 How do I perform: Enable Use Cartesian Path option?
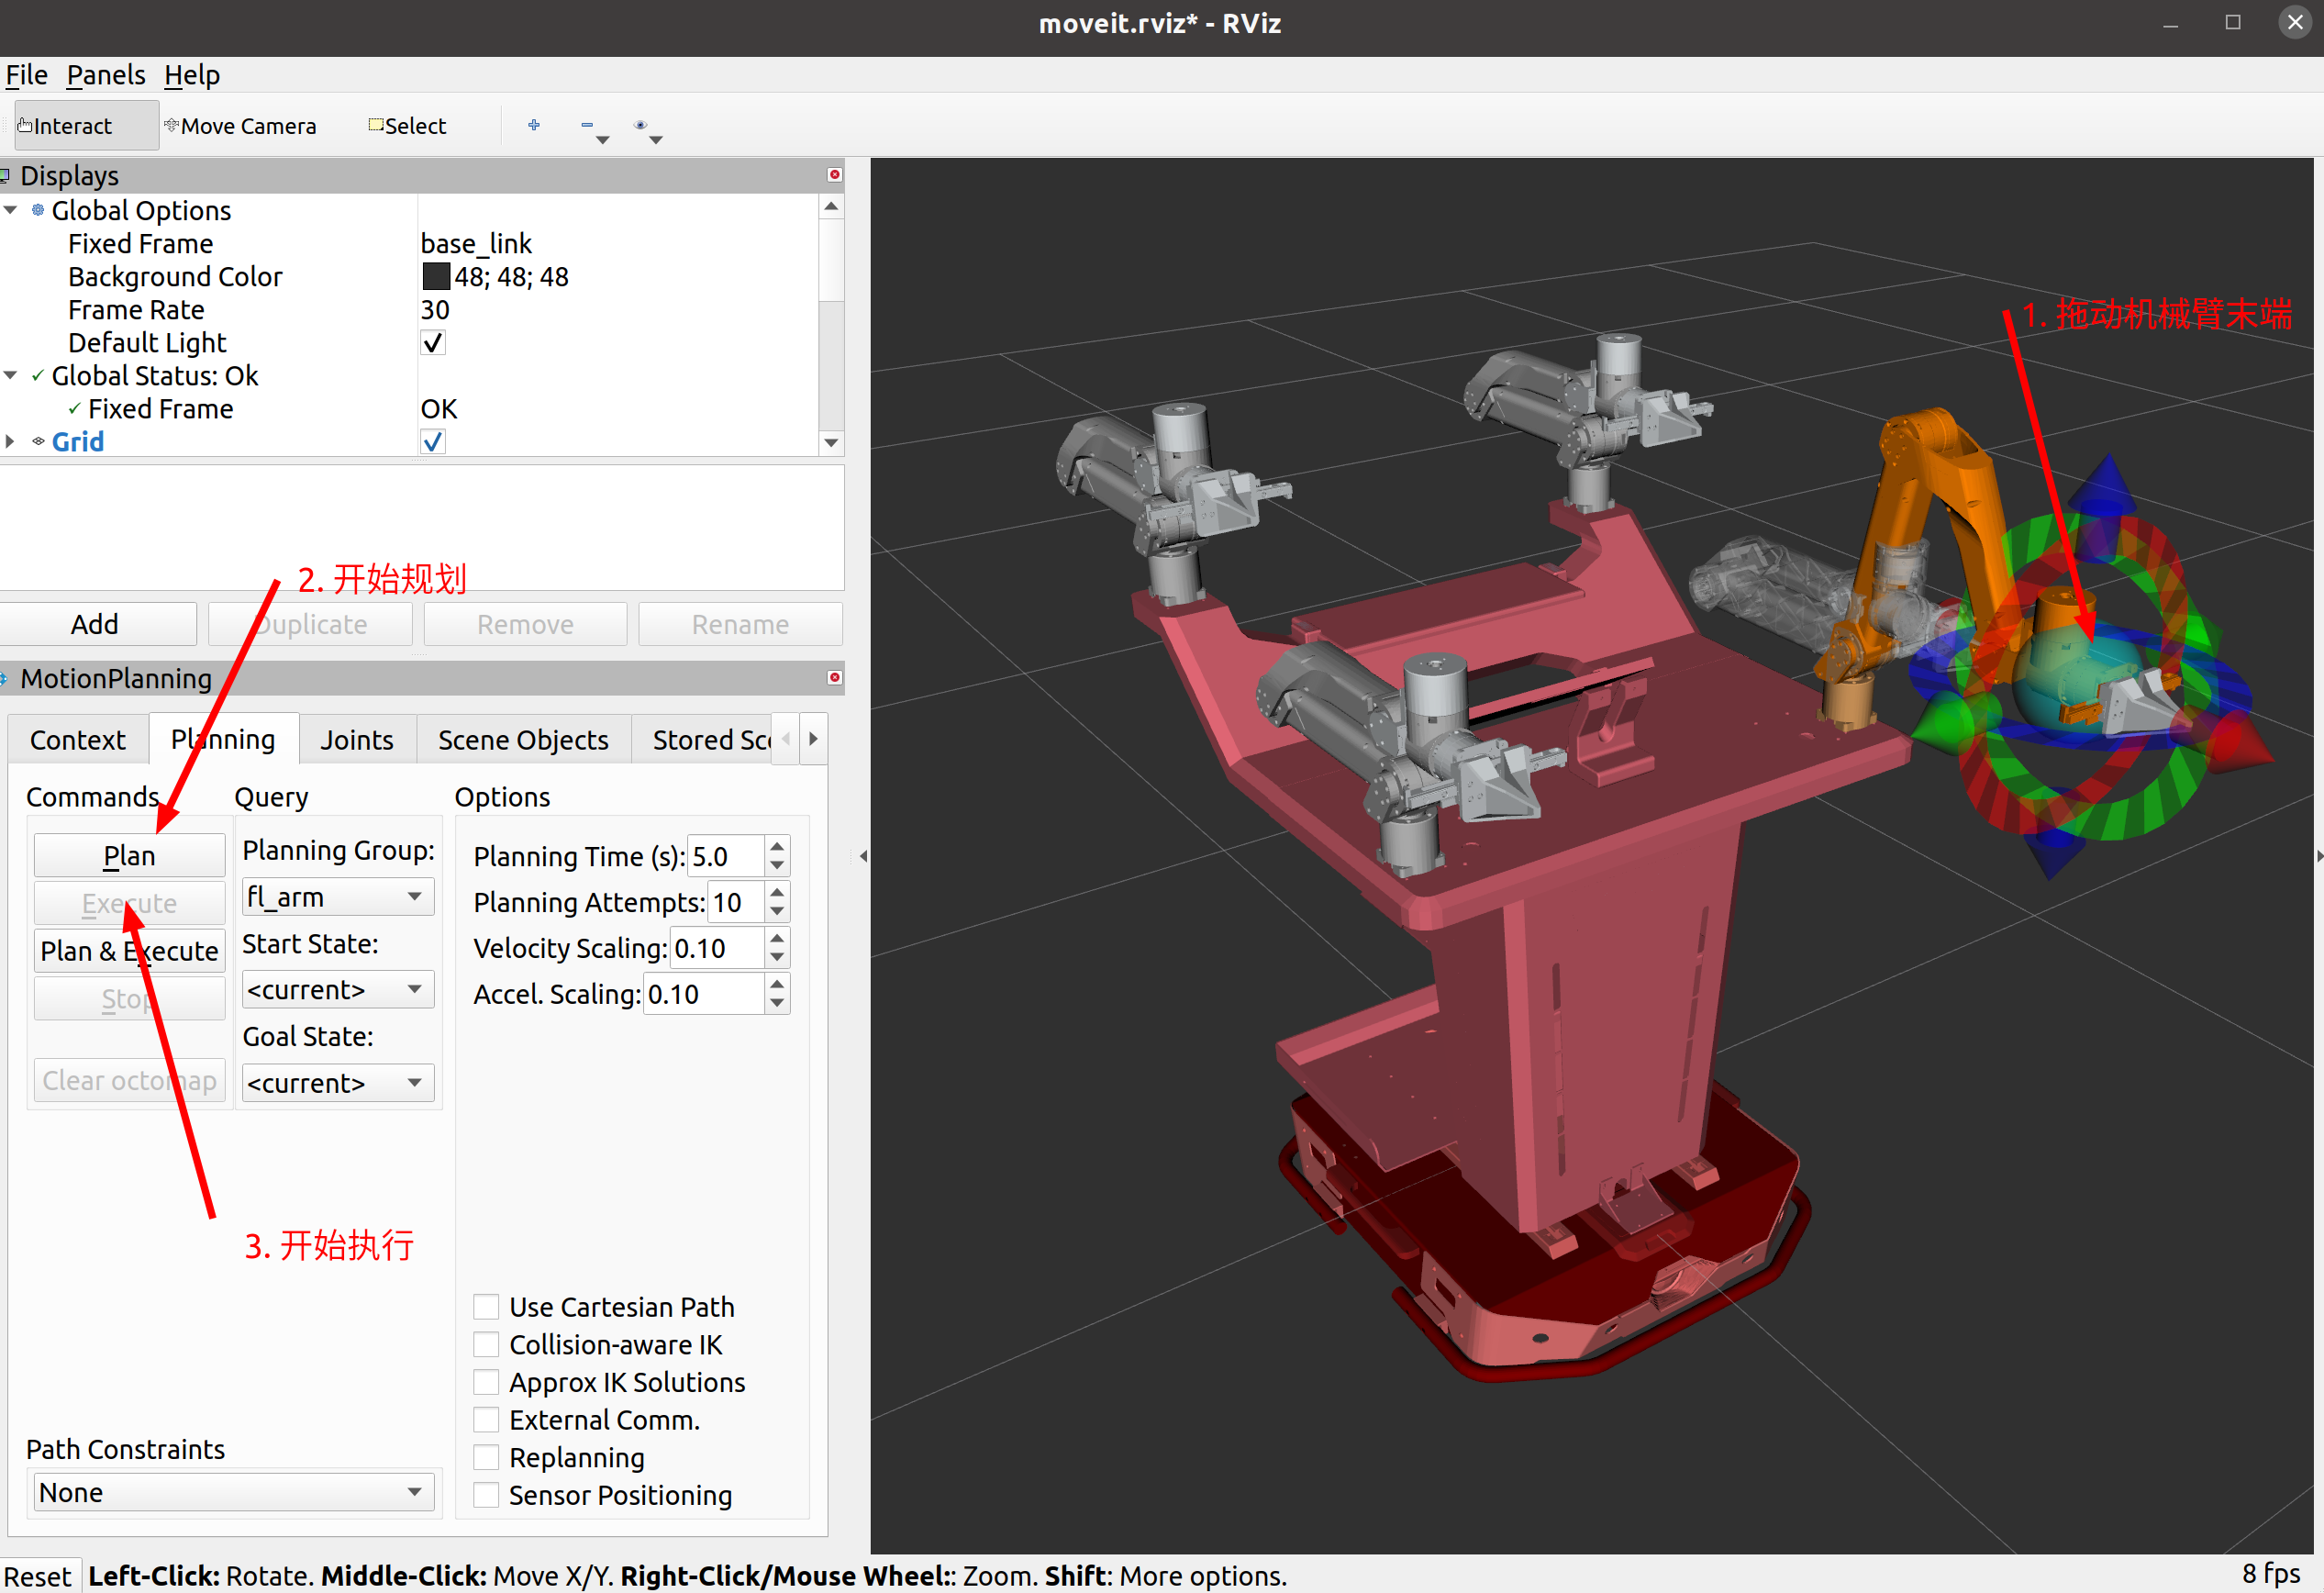tap(486, 1307)
